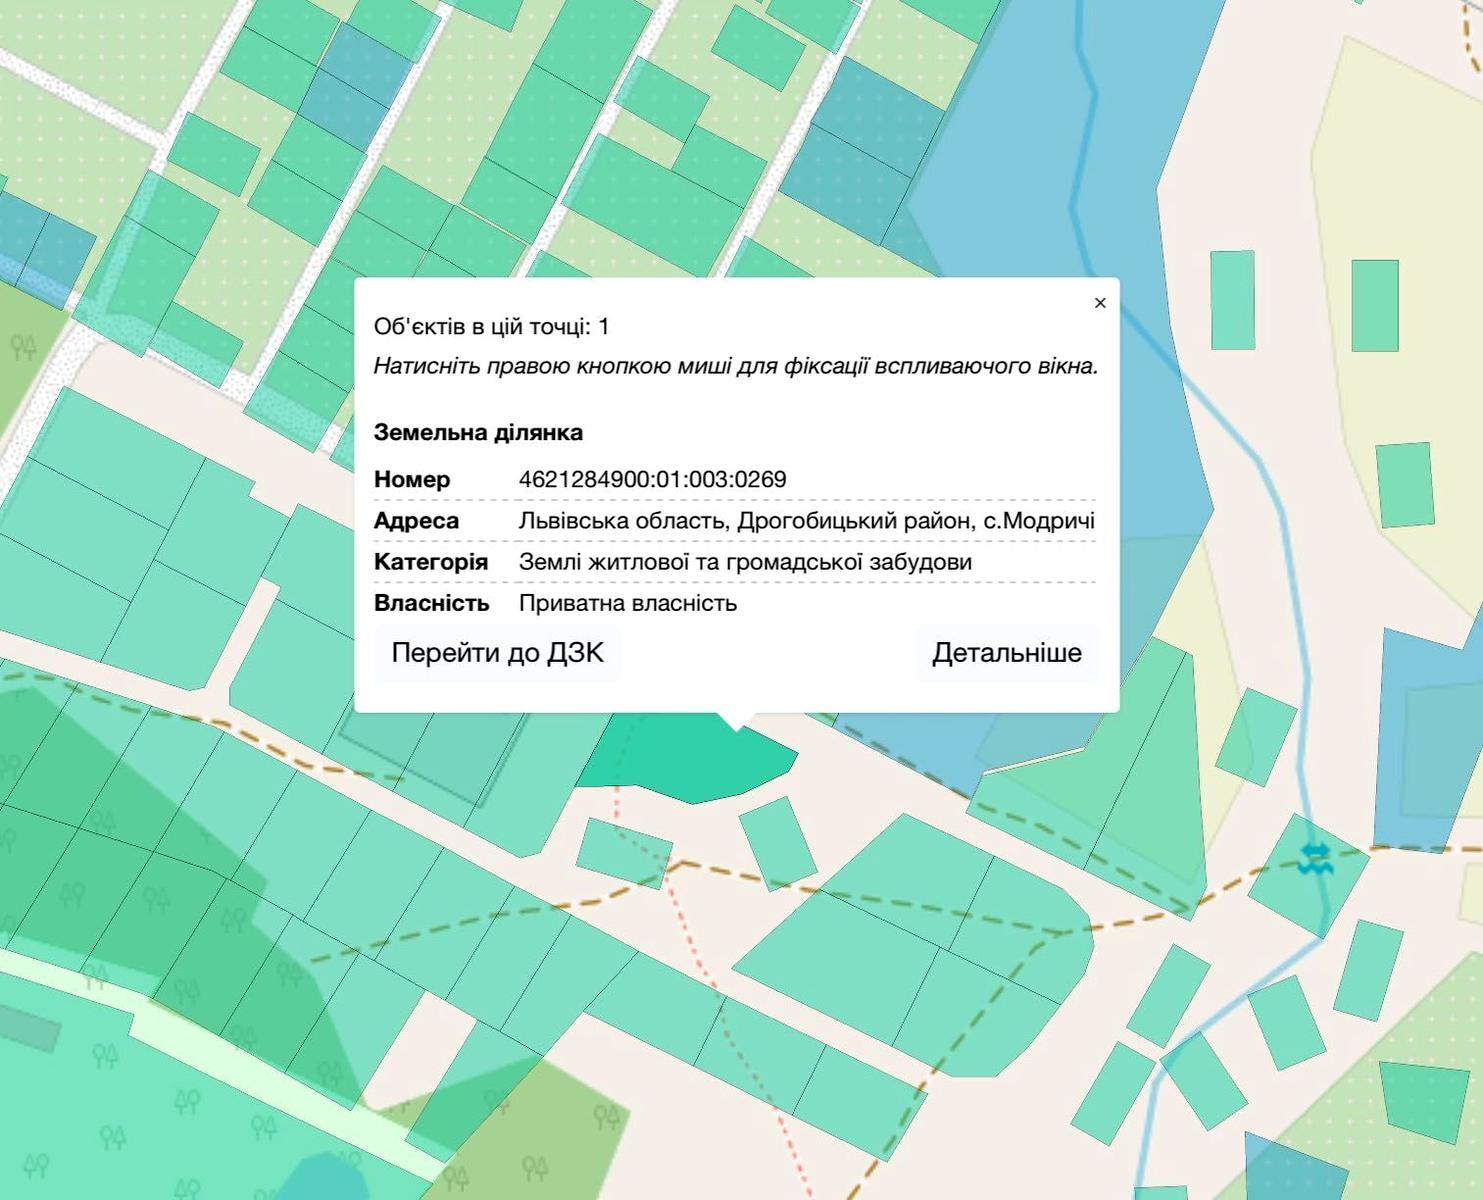
Task: Click the category value "Землі житлової та громадської забудови"
Action: (745, 562)
